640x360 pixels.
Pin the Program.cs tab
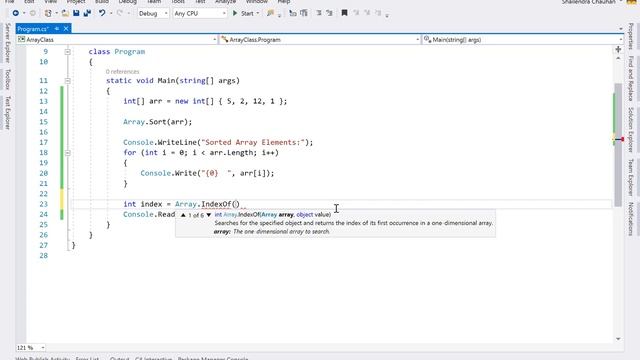57,29
